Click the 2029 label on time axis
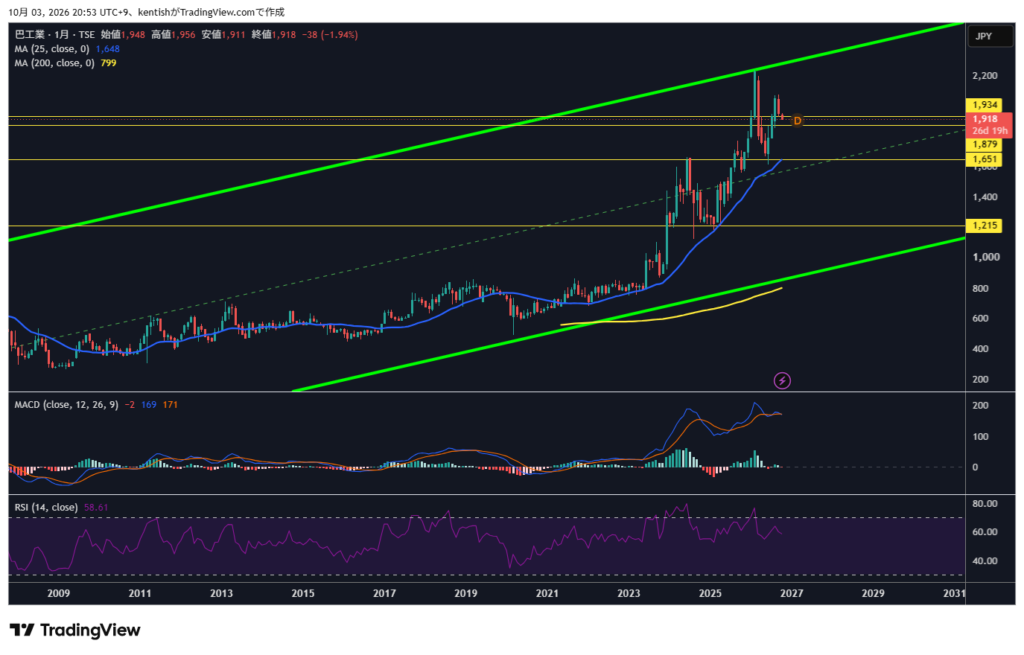 (x=873, y=594)
